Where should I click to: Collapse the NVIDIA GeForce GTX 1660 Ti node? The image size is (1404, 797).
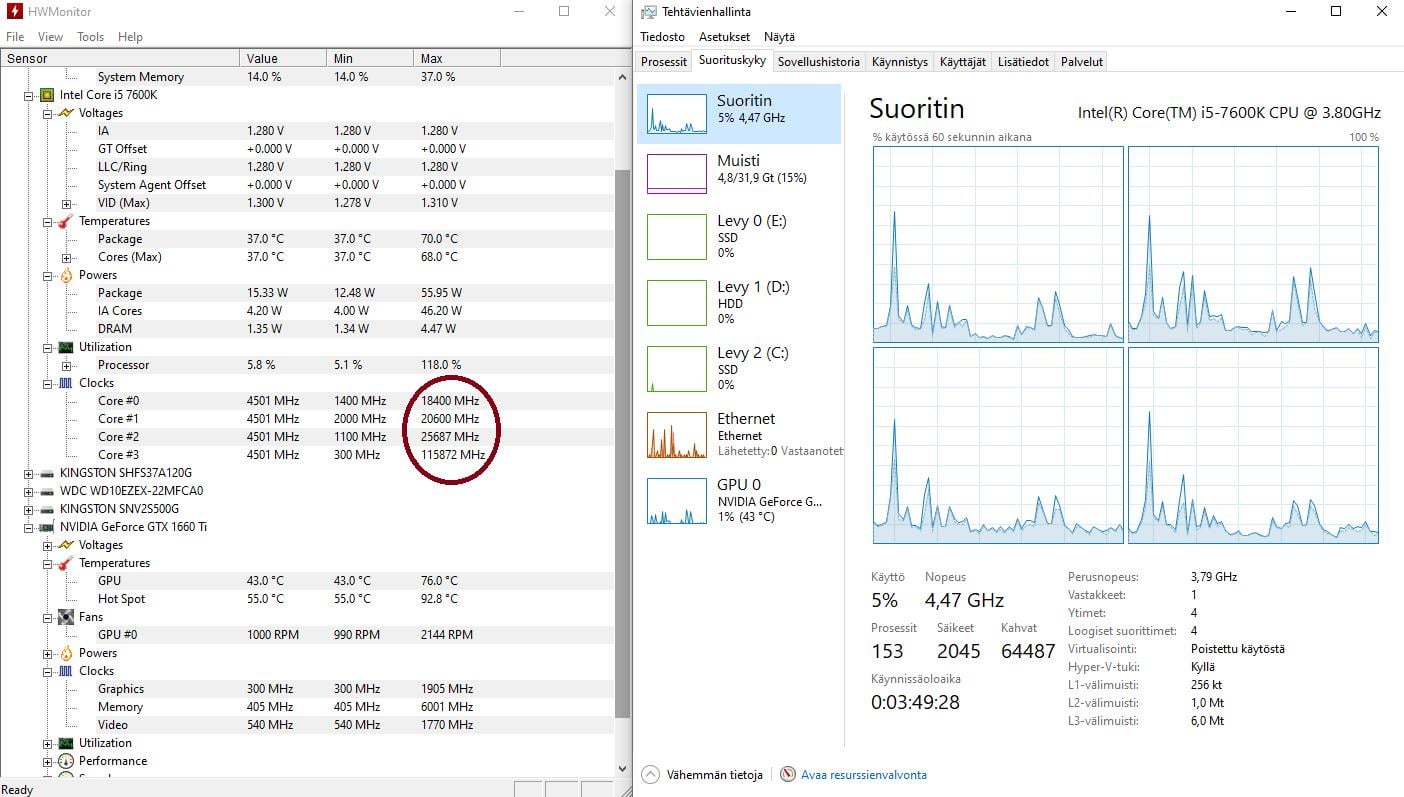tap(29, 527)
